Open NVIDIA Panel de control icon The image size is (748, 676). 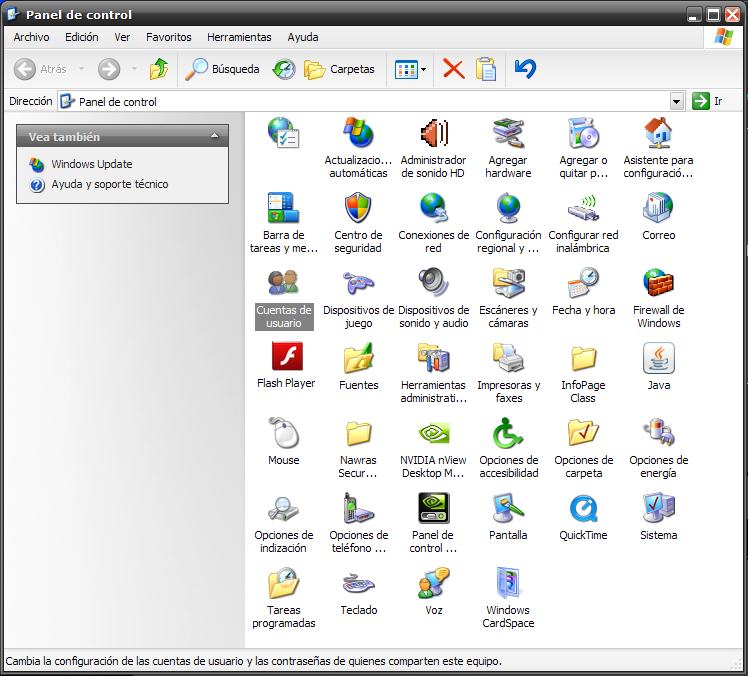coord(433,508)
